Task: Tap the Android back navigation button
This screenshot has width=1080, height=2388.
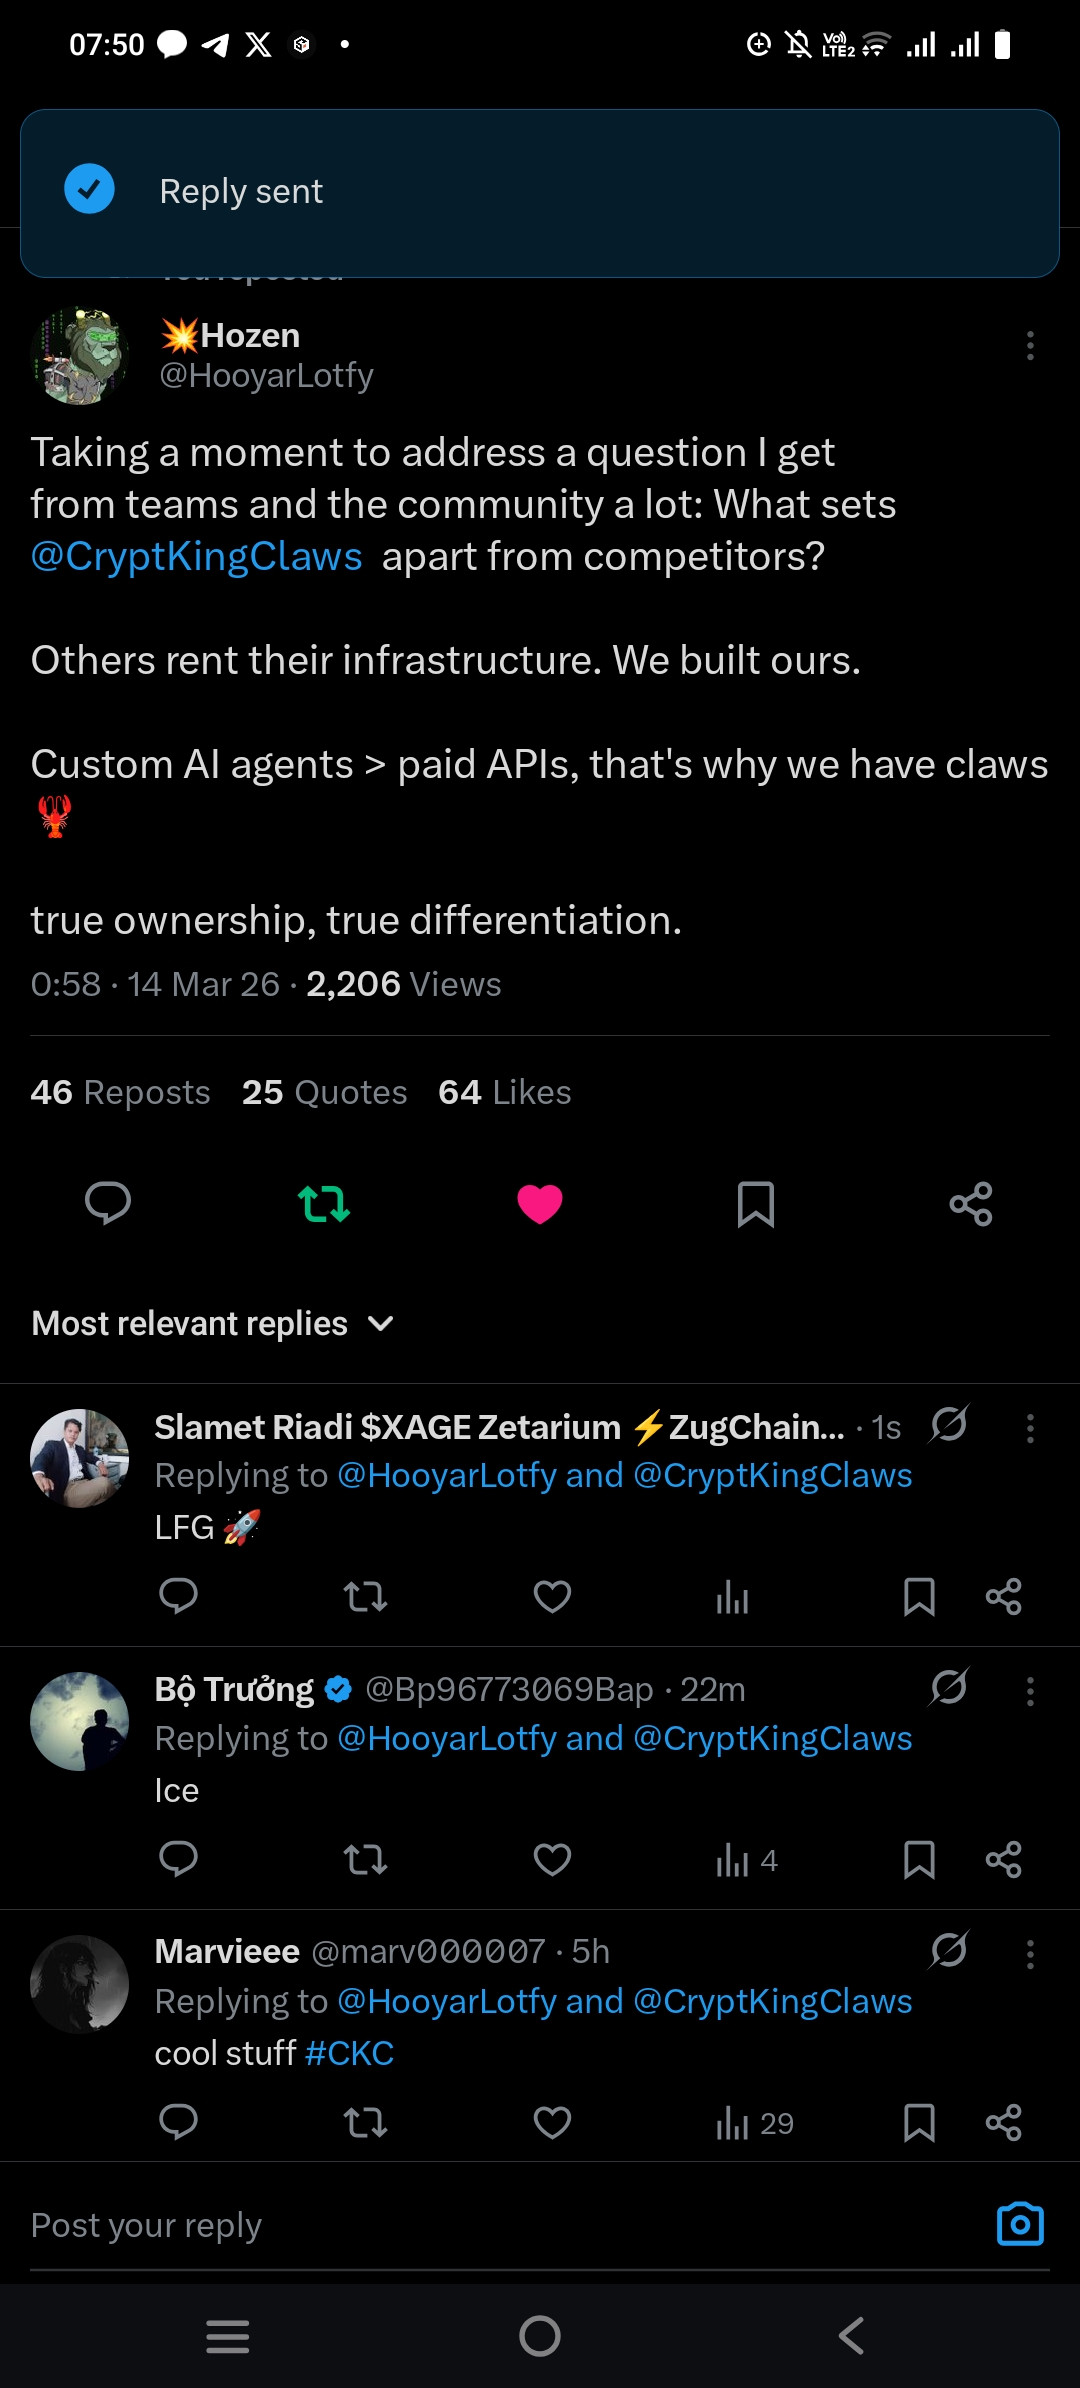Action: tap(851, 2336)
